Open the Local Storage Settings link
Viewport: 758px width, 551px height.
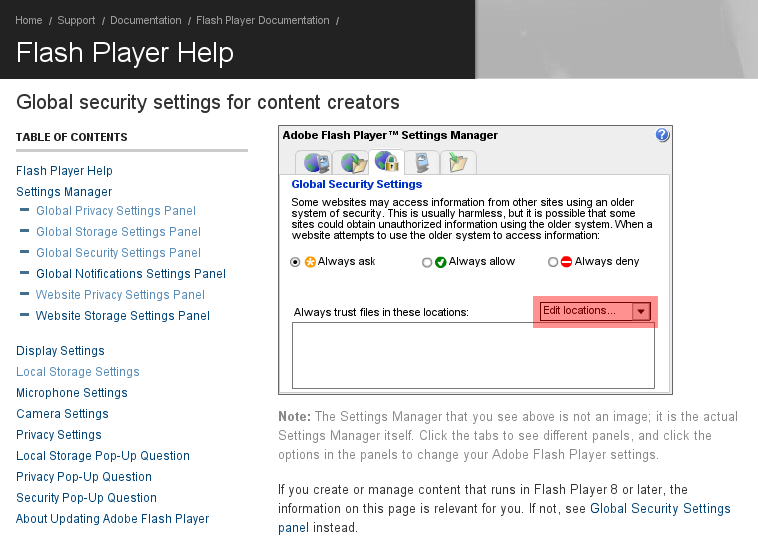click(x=78, y=372)
